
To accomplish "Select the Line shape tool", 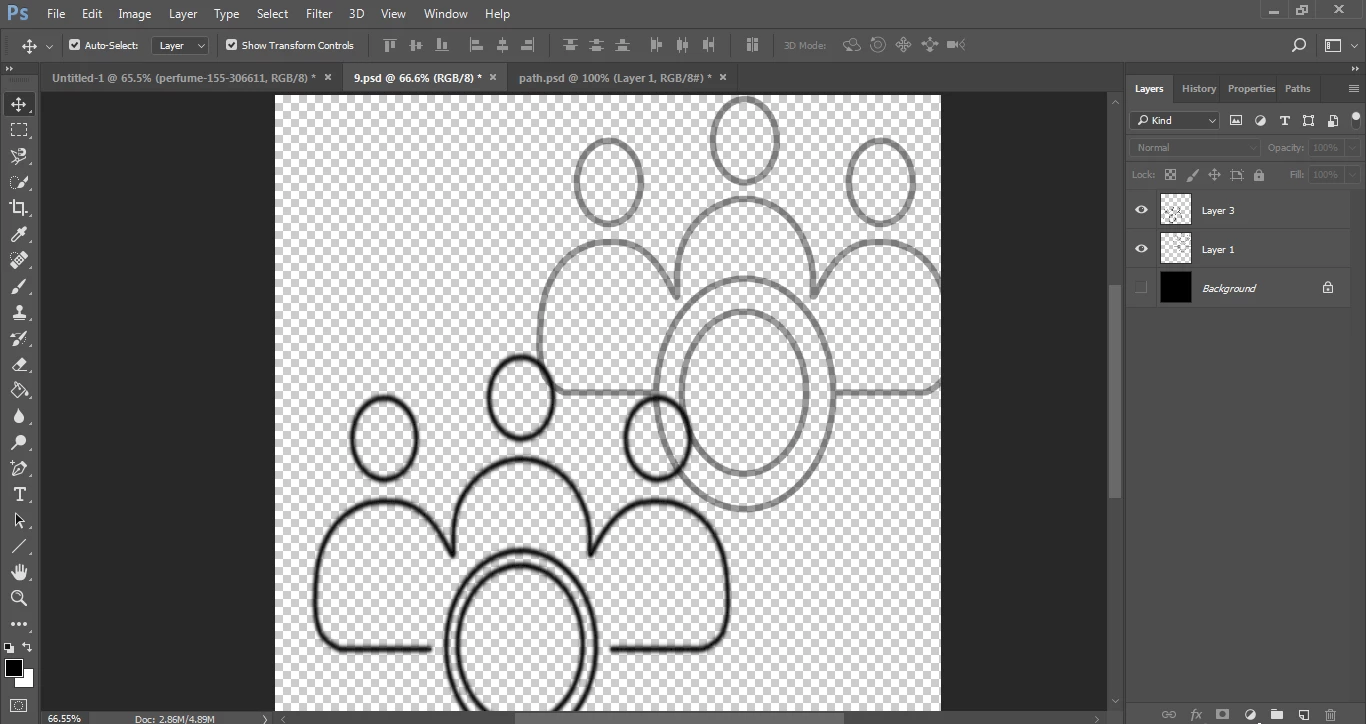I will (19, 546).
